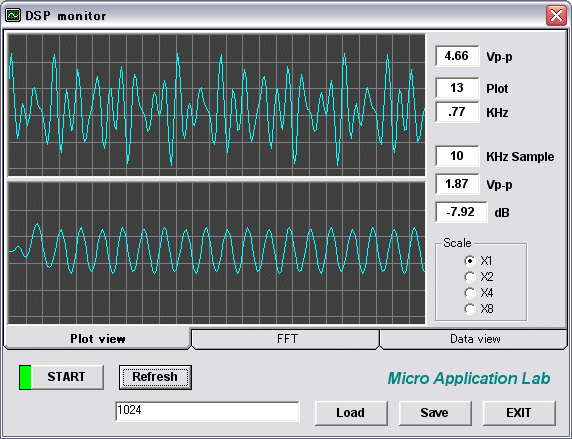The height and width of the screenshot is (439, 572).
Task: Focus the 1024 sample count field
Action: 207,411
